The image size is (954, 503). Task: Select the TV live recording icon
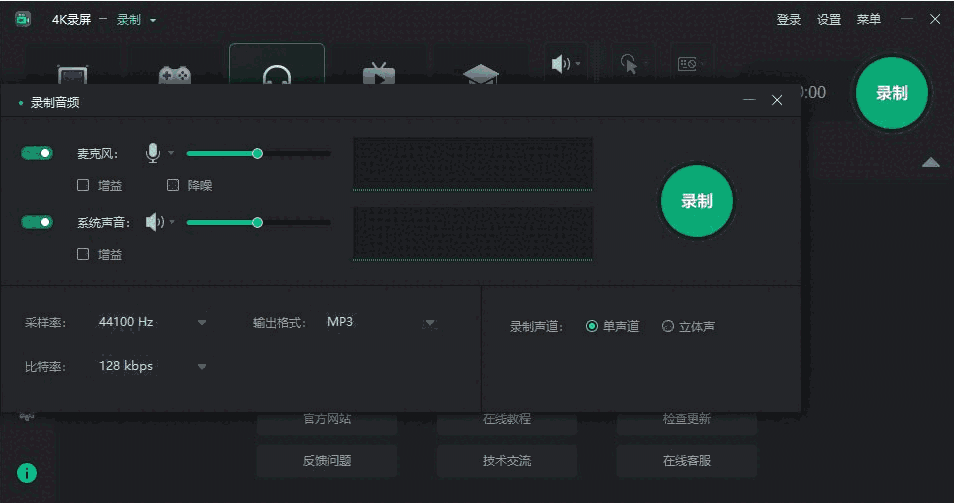click(378, 74)
